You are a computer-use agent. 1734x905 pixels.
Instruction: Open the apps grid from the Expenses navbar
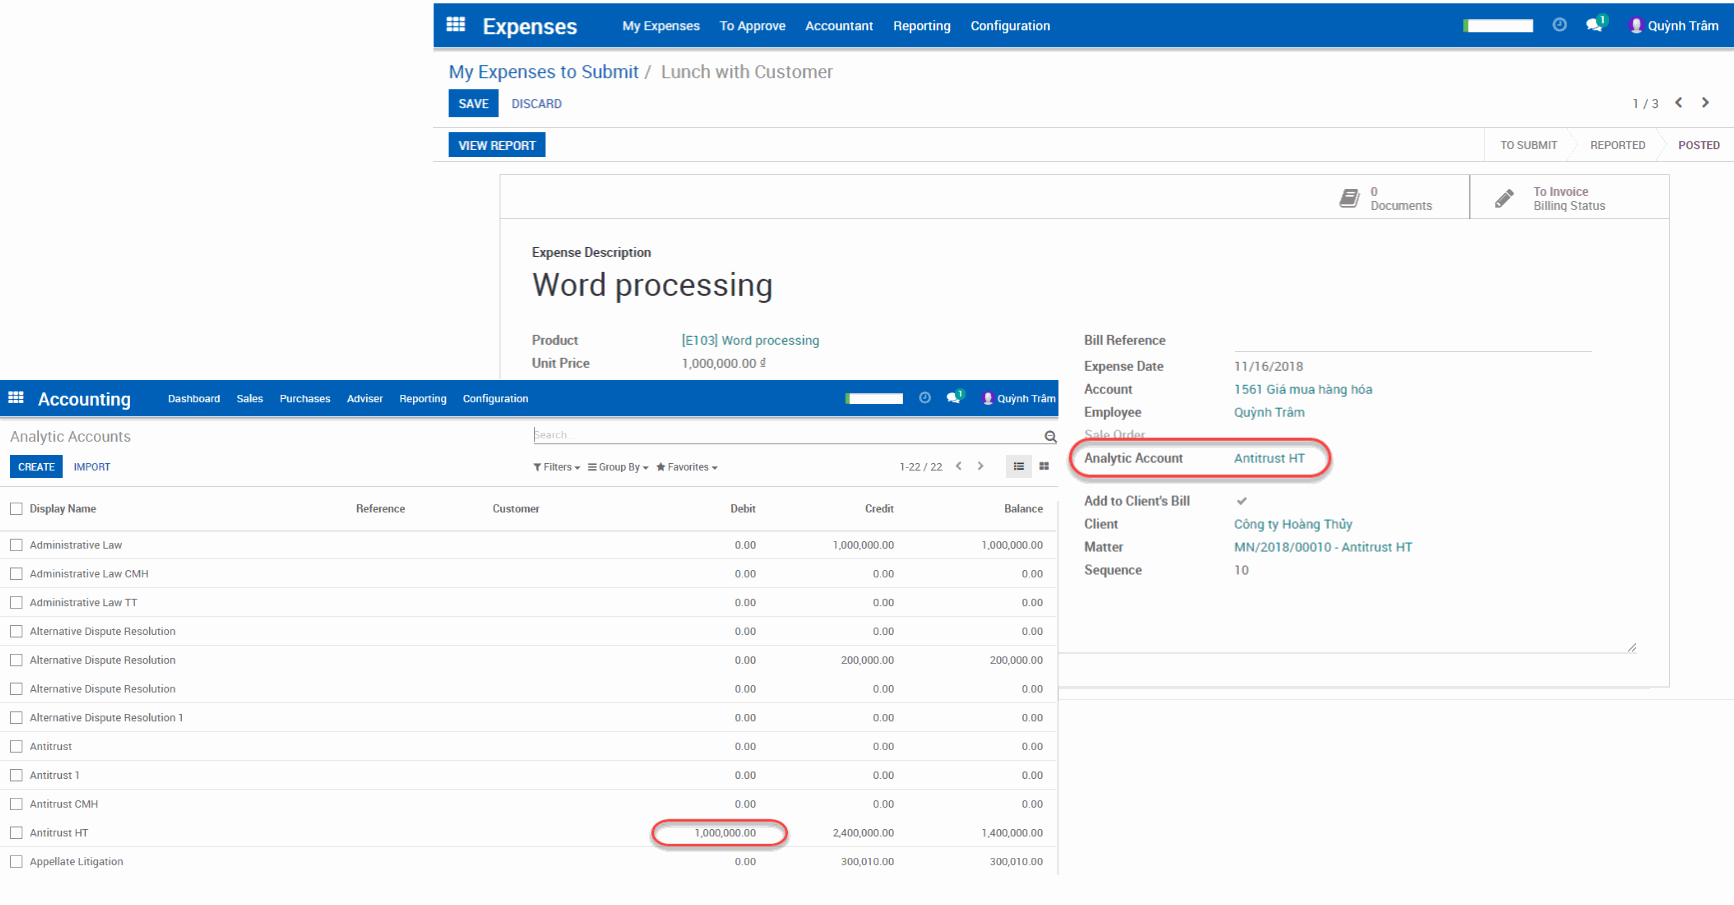tap(455, 25)
